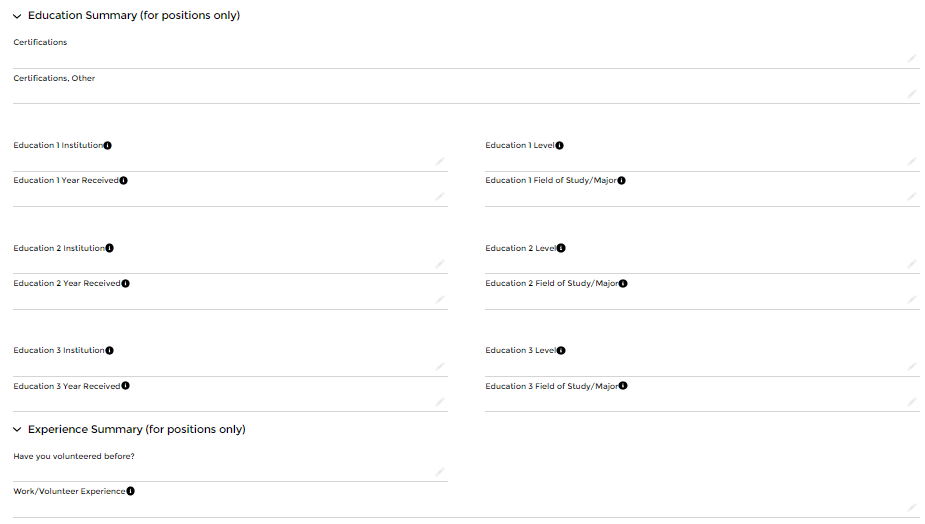Click pencil icon for Education 1 Field of Study/Major
The width and height of the screenshot is (925, 524).
point(912,197)
